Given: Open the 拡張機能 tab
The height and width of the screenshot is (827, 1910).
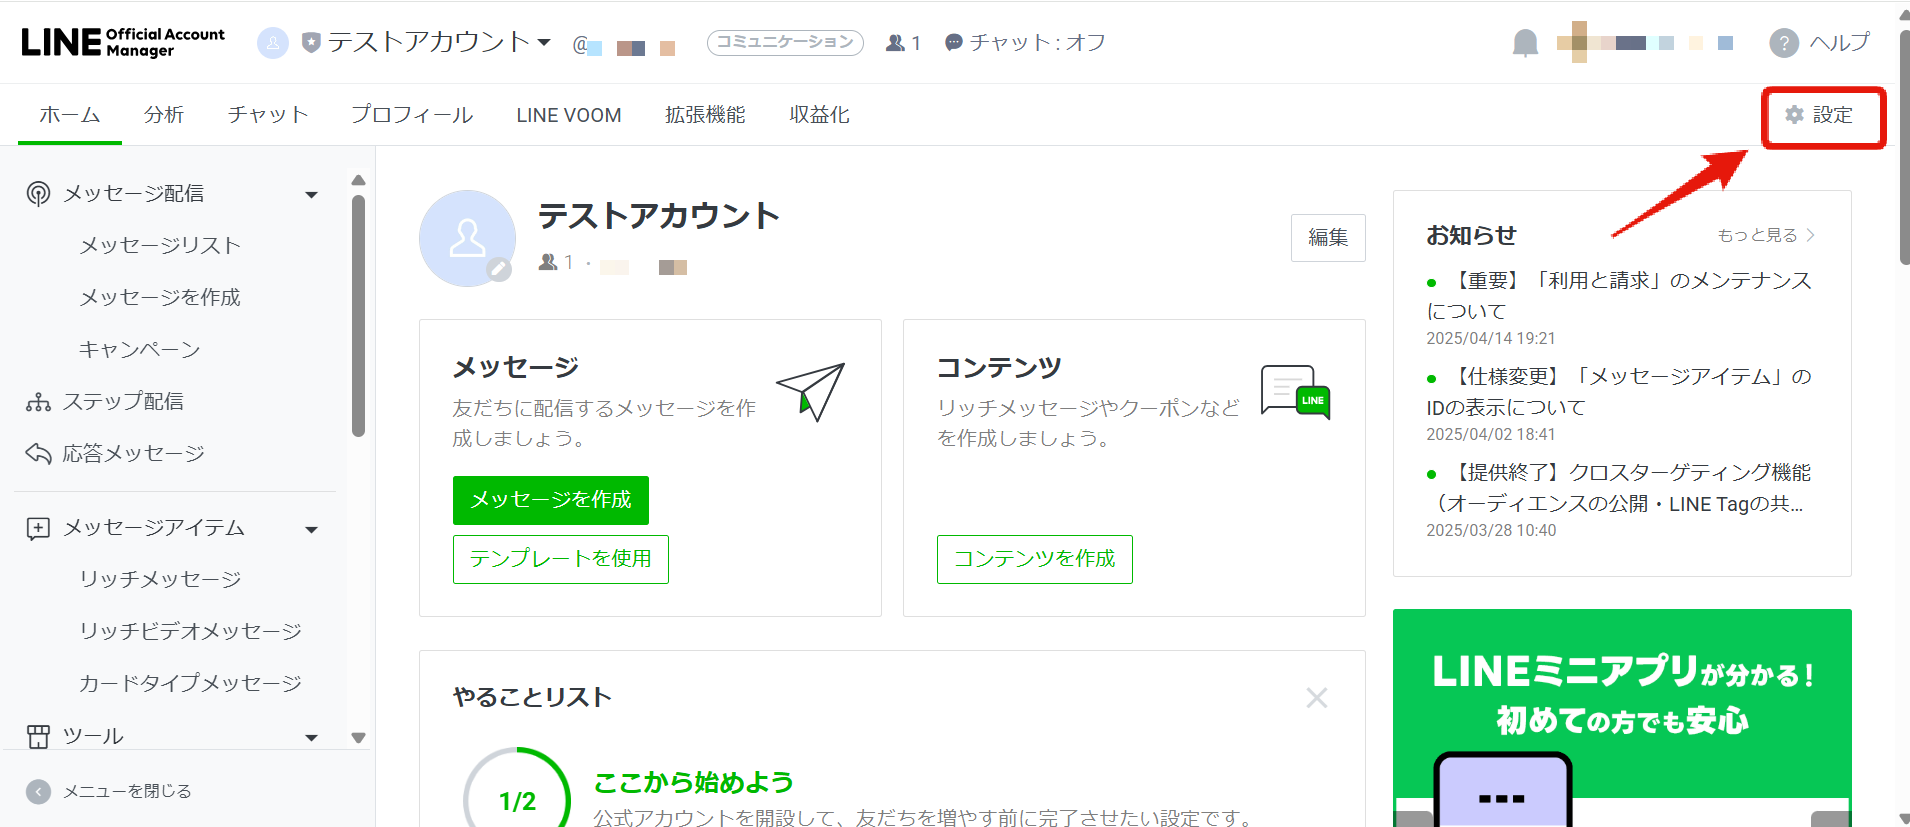Looking at the screenshot, I should [706, 115].
